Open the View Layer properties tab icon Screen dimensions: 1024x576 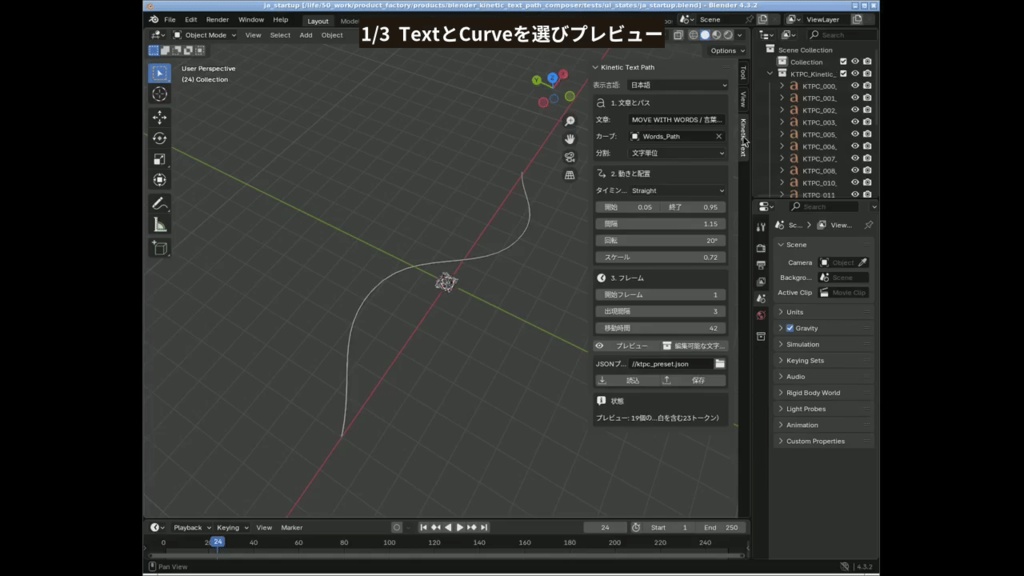(x=761, y=281)
